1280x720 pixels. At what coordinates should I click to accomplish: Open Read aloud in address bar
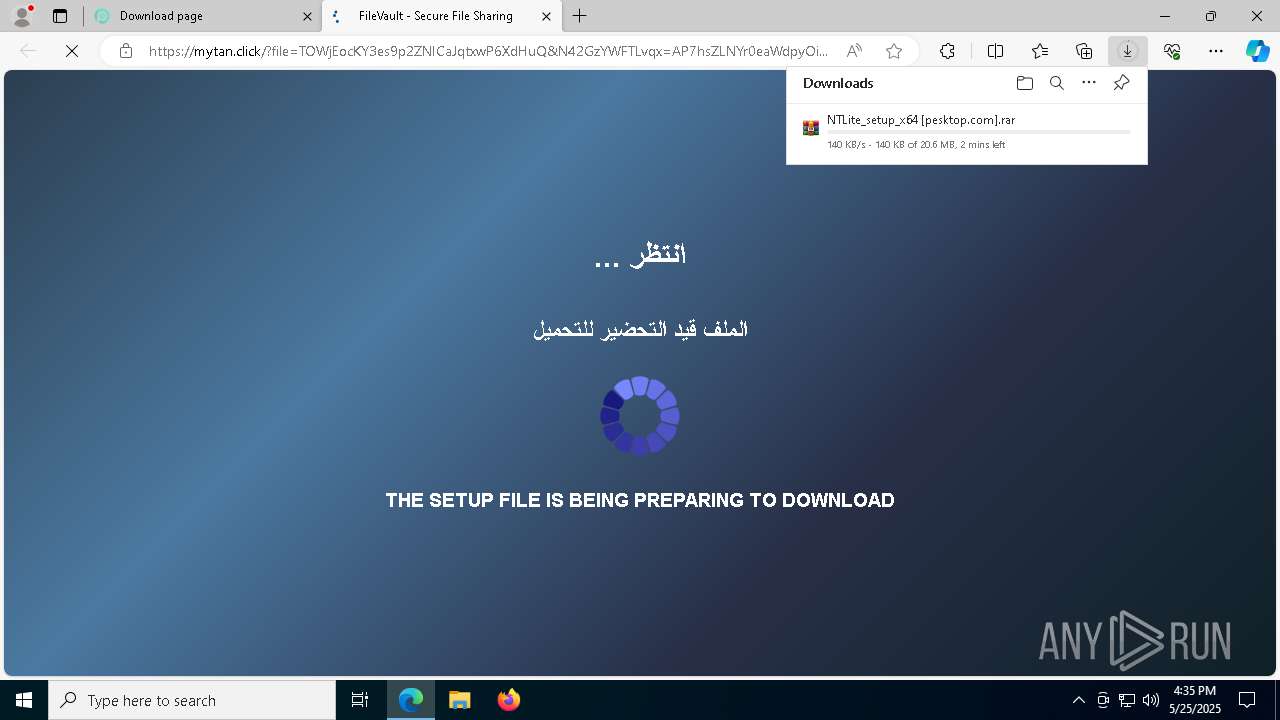pyautogui.click(x=854, y=51)
